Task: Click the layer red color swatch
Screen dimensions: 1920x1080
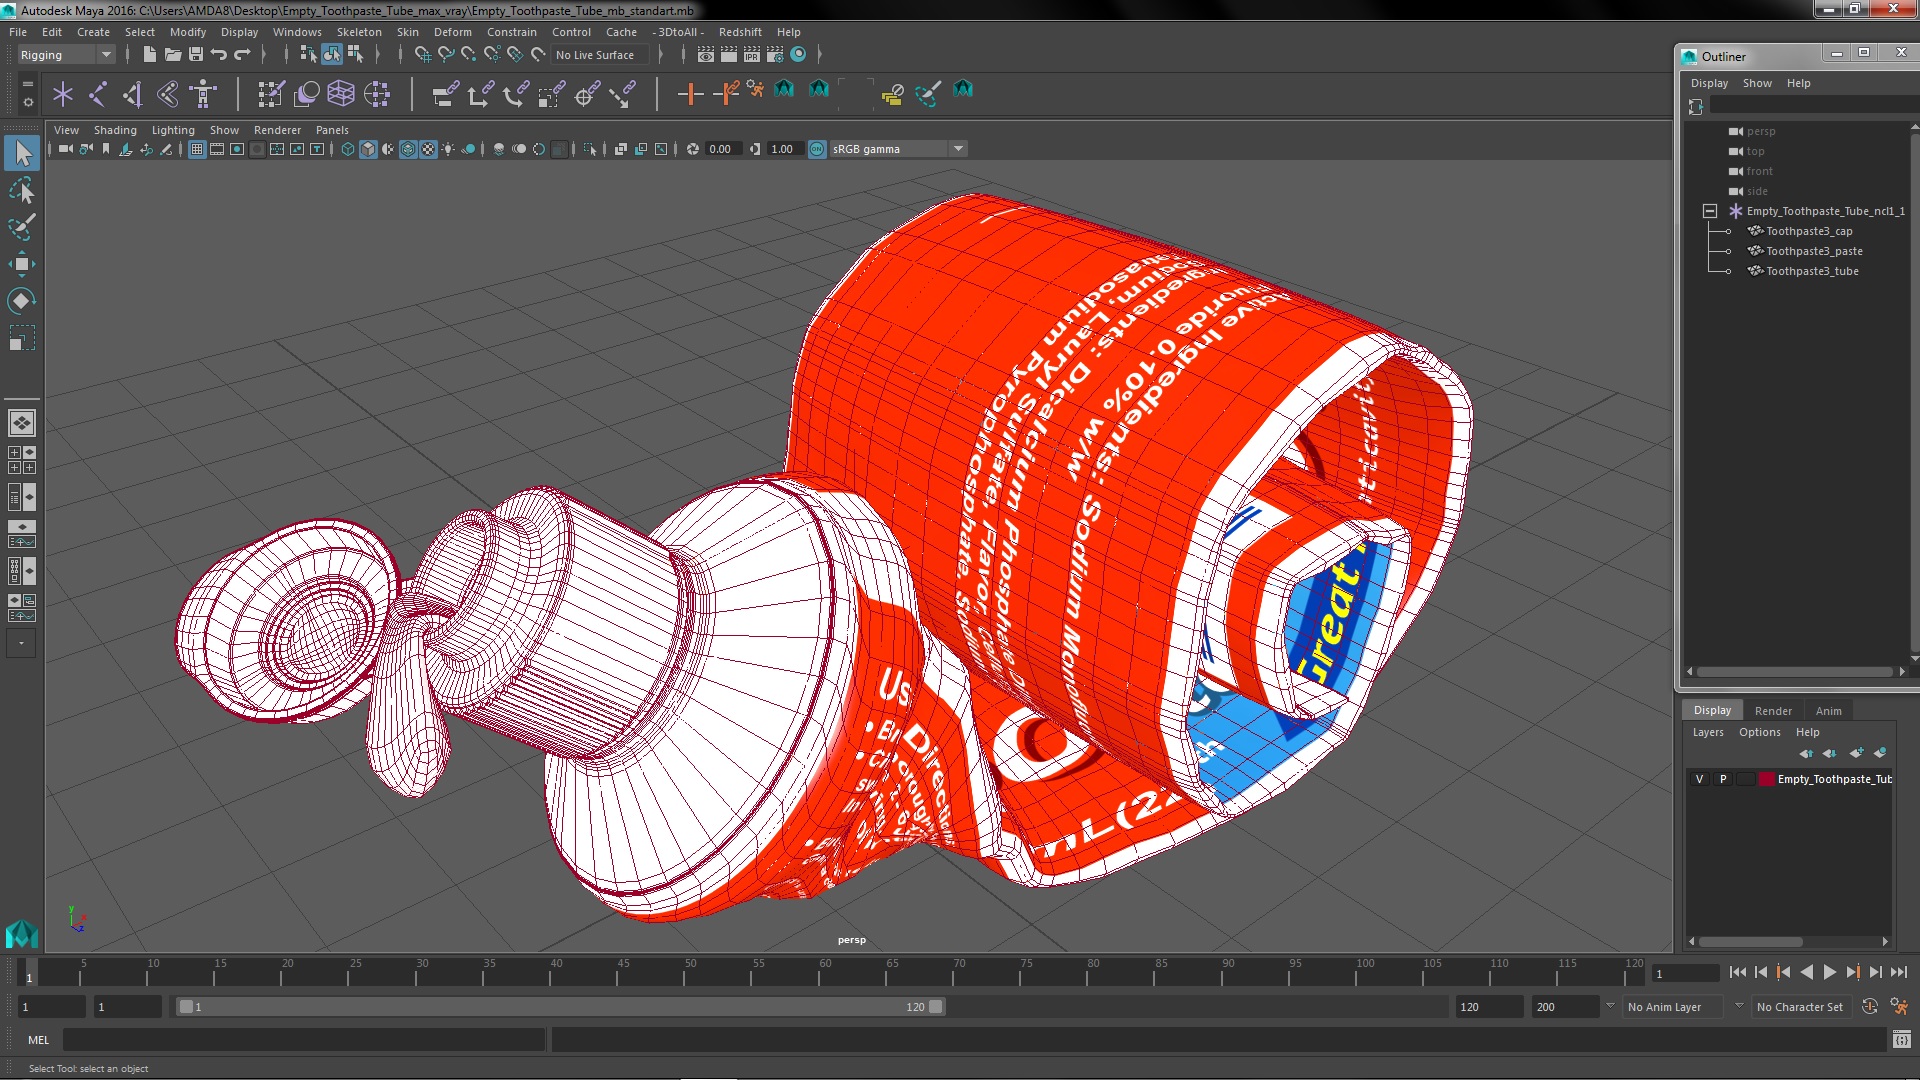Action: pos(1767,779)
